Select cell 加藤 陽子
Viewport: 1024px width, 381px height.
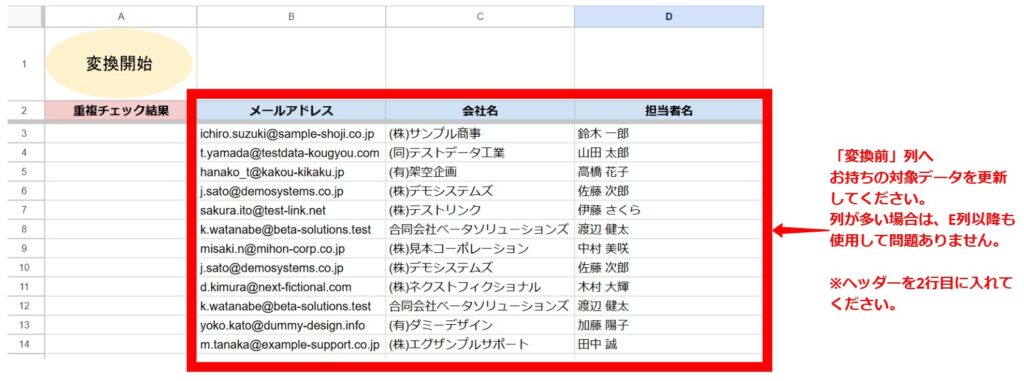669,325
